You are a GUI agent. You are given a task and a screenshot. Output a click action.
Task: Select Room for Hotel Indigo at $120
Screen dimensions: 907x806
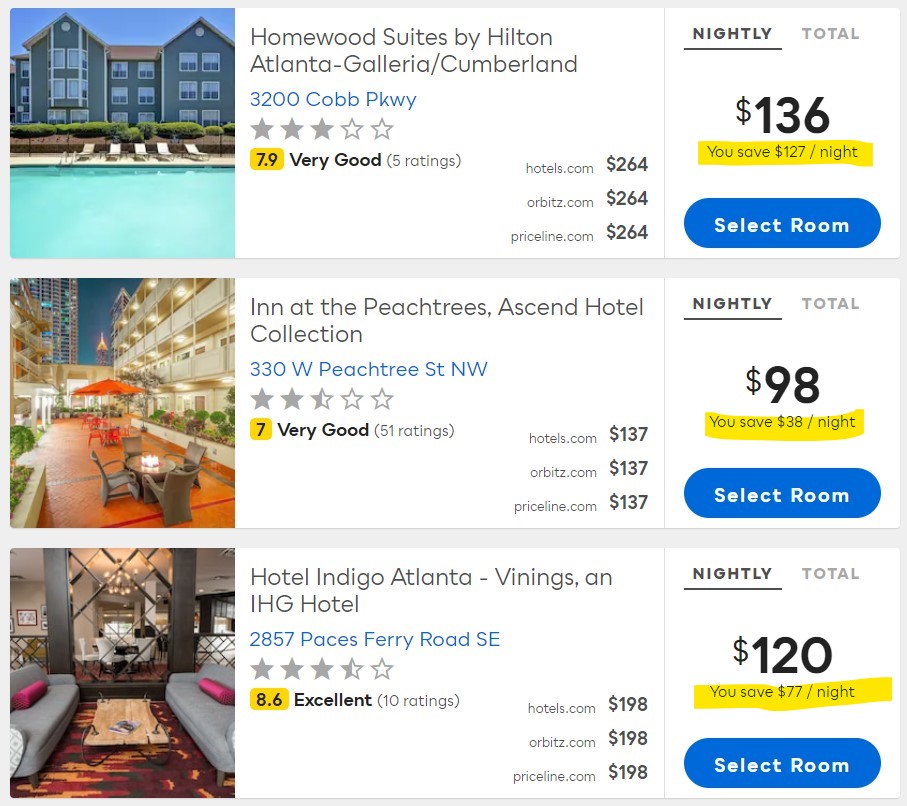coord(782,764)
